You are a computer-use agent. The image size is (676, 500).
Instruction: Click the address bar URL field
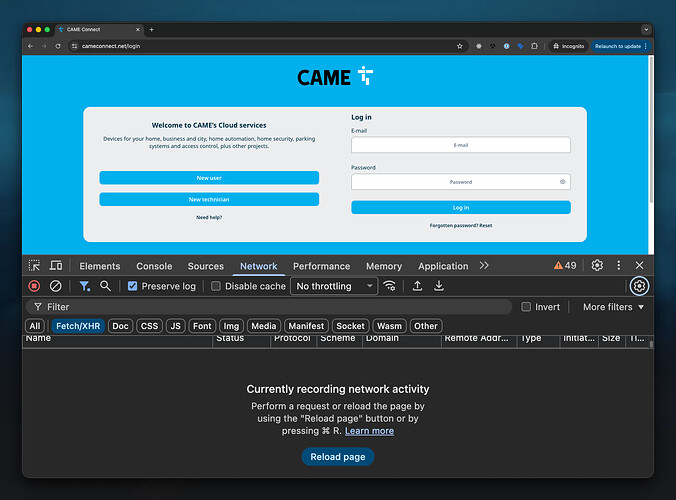pyautogui.click(x=267, y=46)
